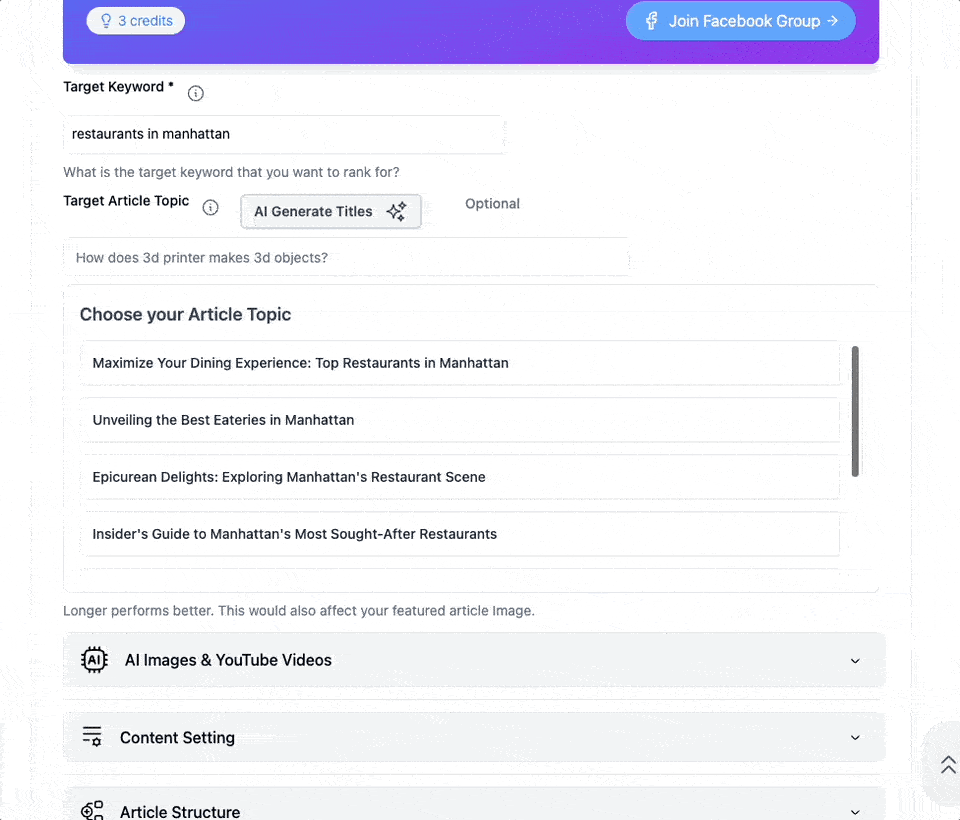960x820 pixels.
Task: Select the Maximize Your Dining Experience topic
Action: click(x=460, y=363)
